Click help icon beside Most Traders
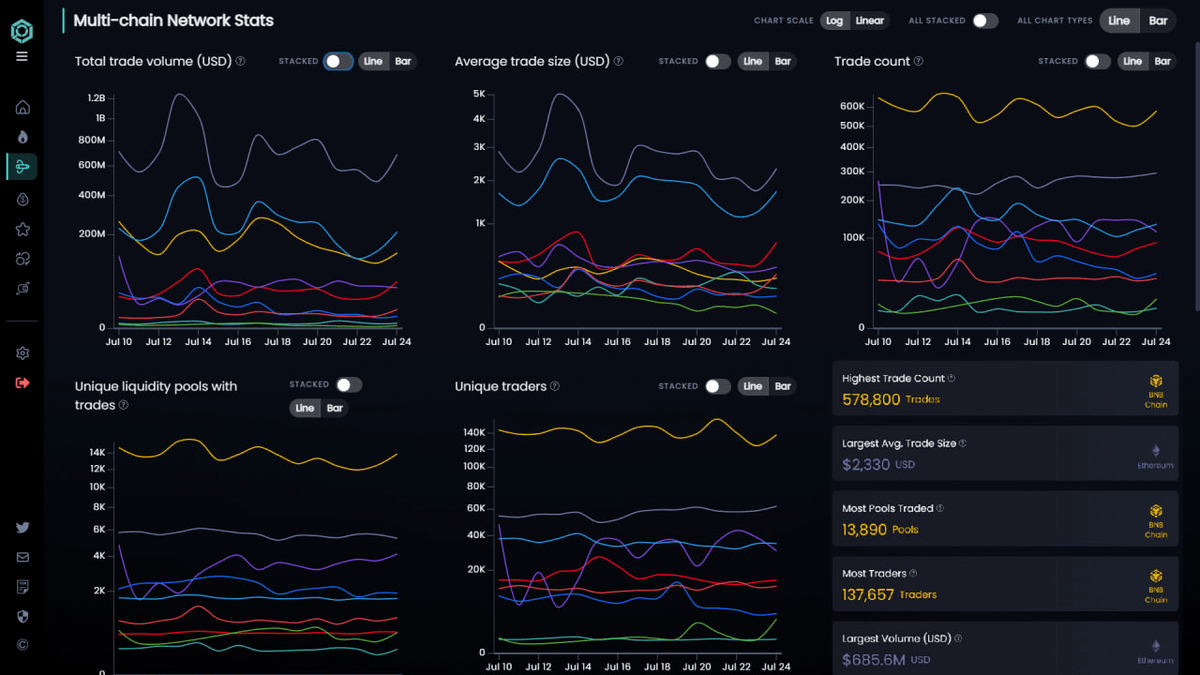Image resolution: width=1200 pixels, height=675 pixels. 913,573
